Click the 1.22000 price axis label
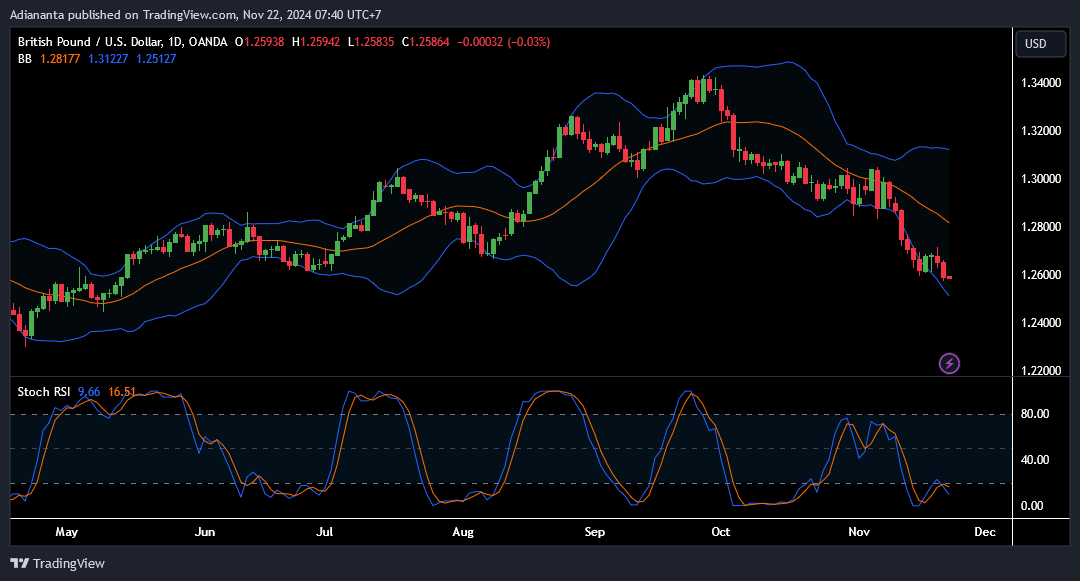 [1041, 371]
